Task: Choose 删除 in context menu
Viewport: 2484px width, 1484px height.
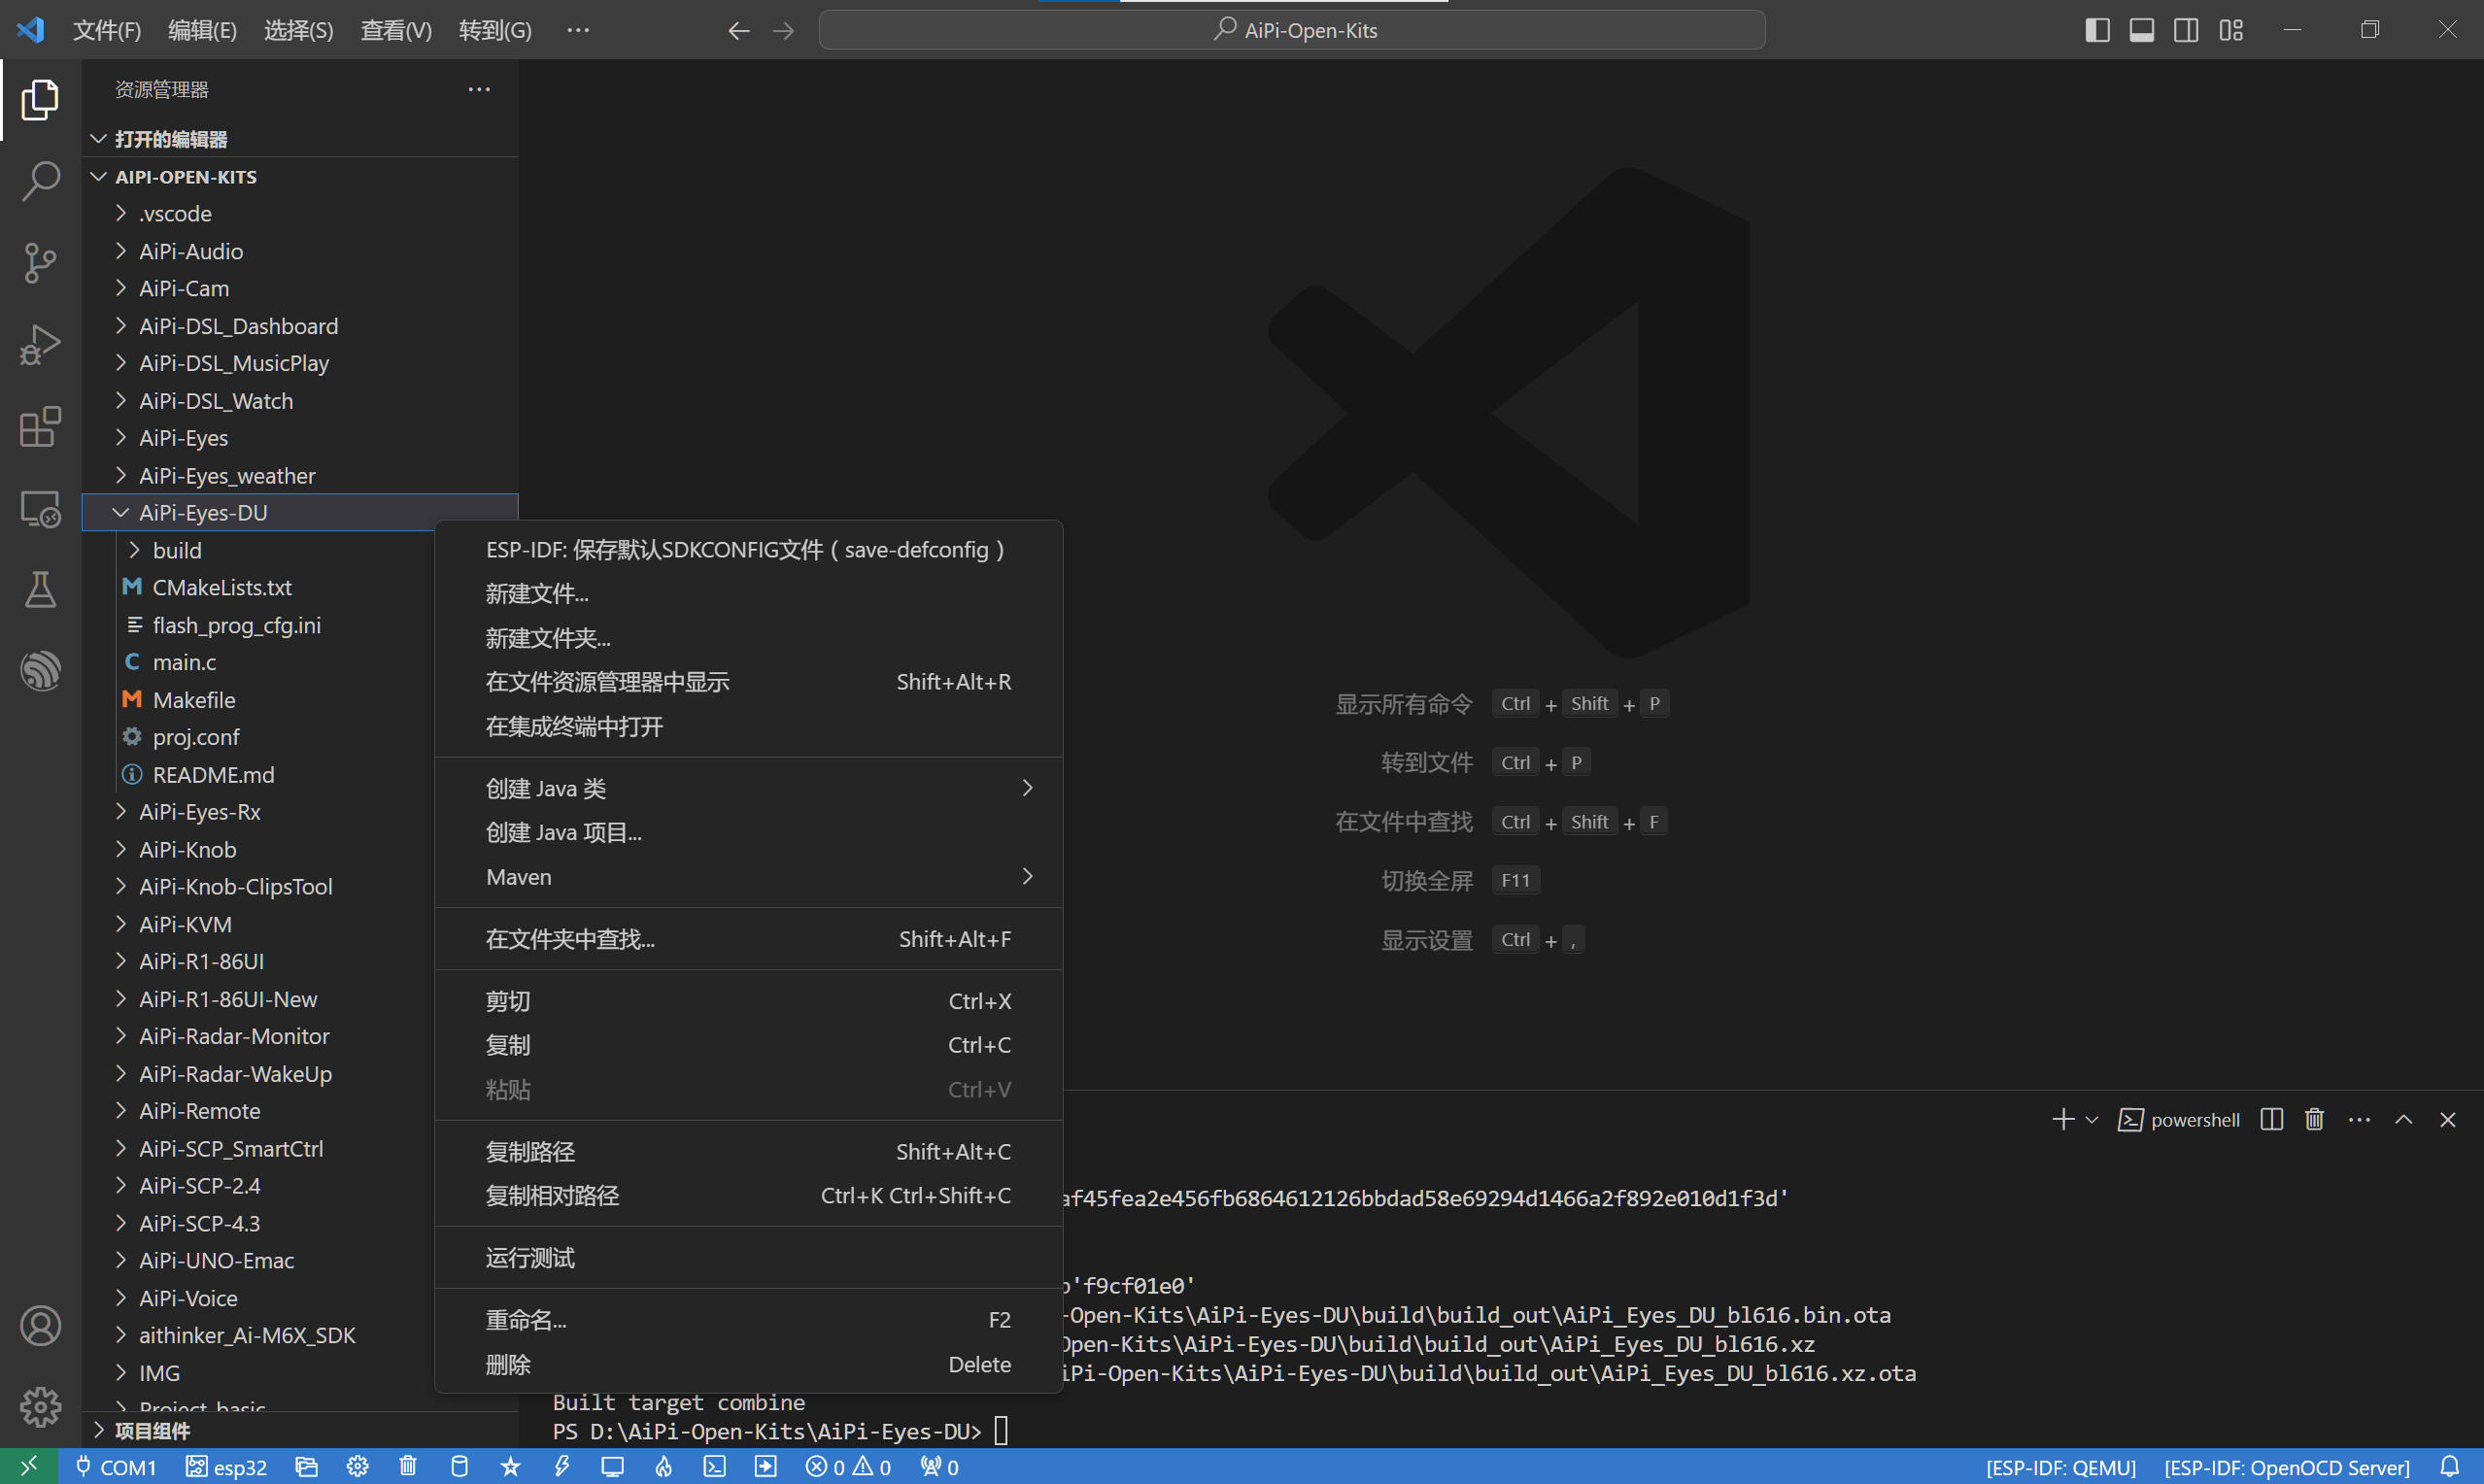Action: [748, 1364]
